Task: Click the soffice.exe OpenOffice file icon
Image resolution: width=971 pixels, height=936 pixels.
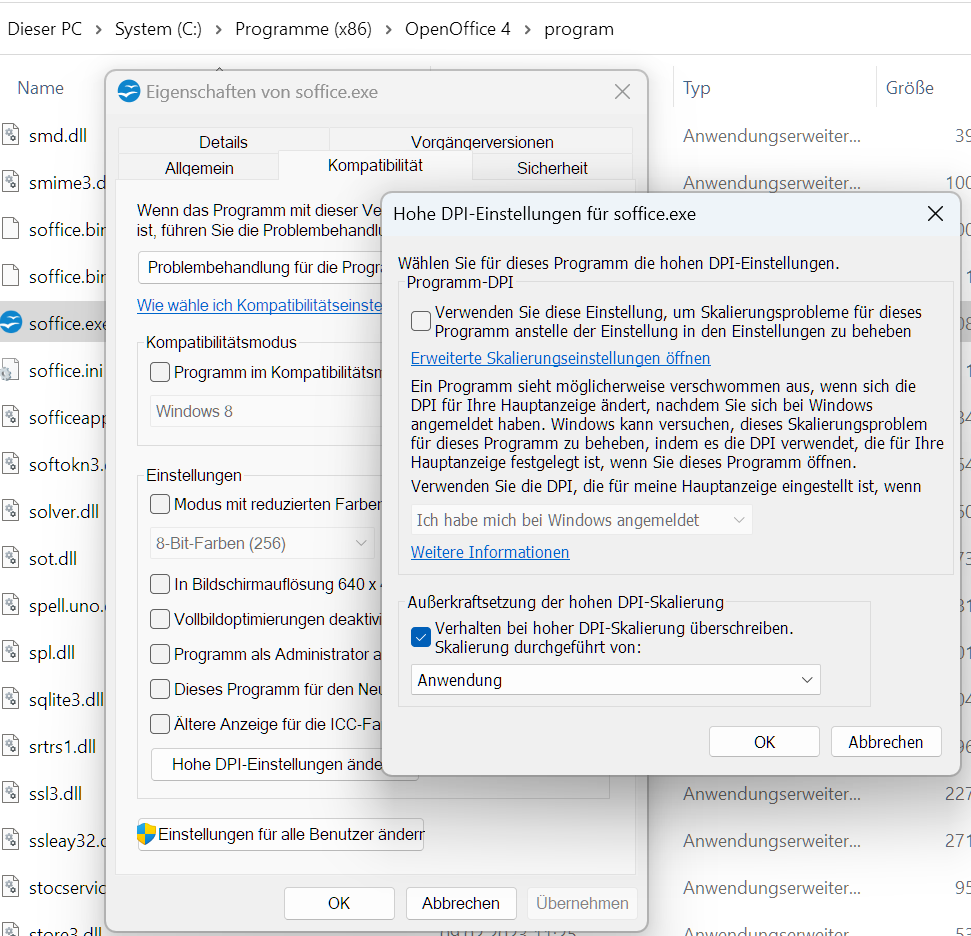Action: (11, 323)
